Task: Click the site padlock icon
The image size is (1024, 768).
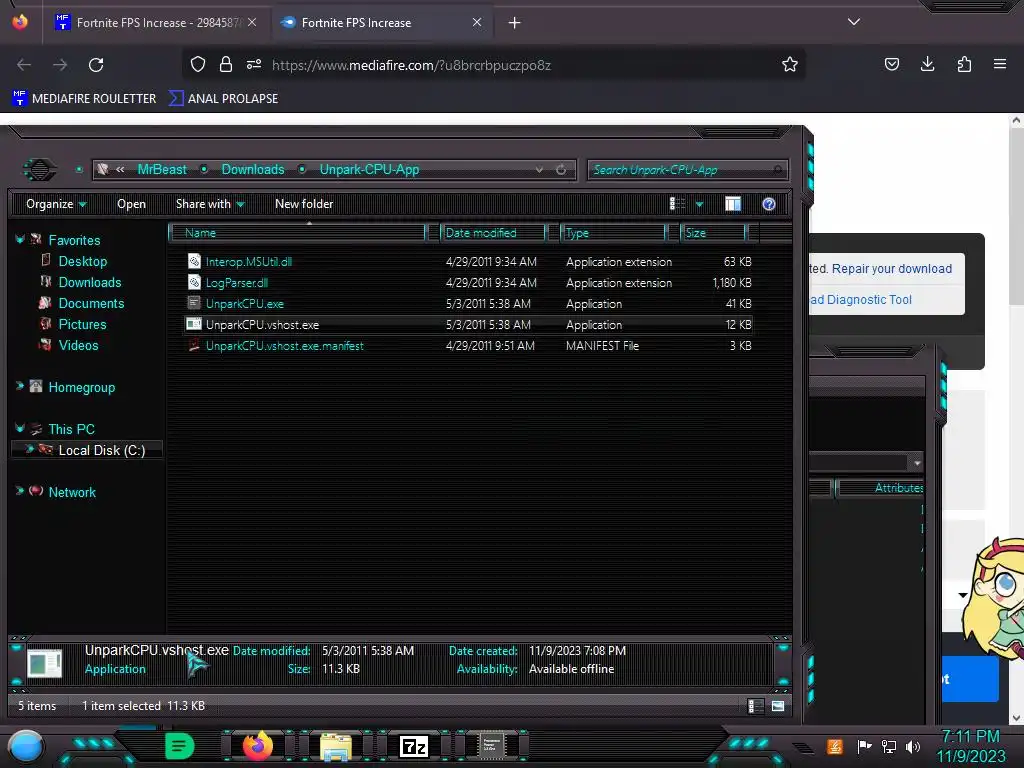Action: click(226, 64)
